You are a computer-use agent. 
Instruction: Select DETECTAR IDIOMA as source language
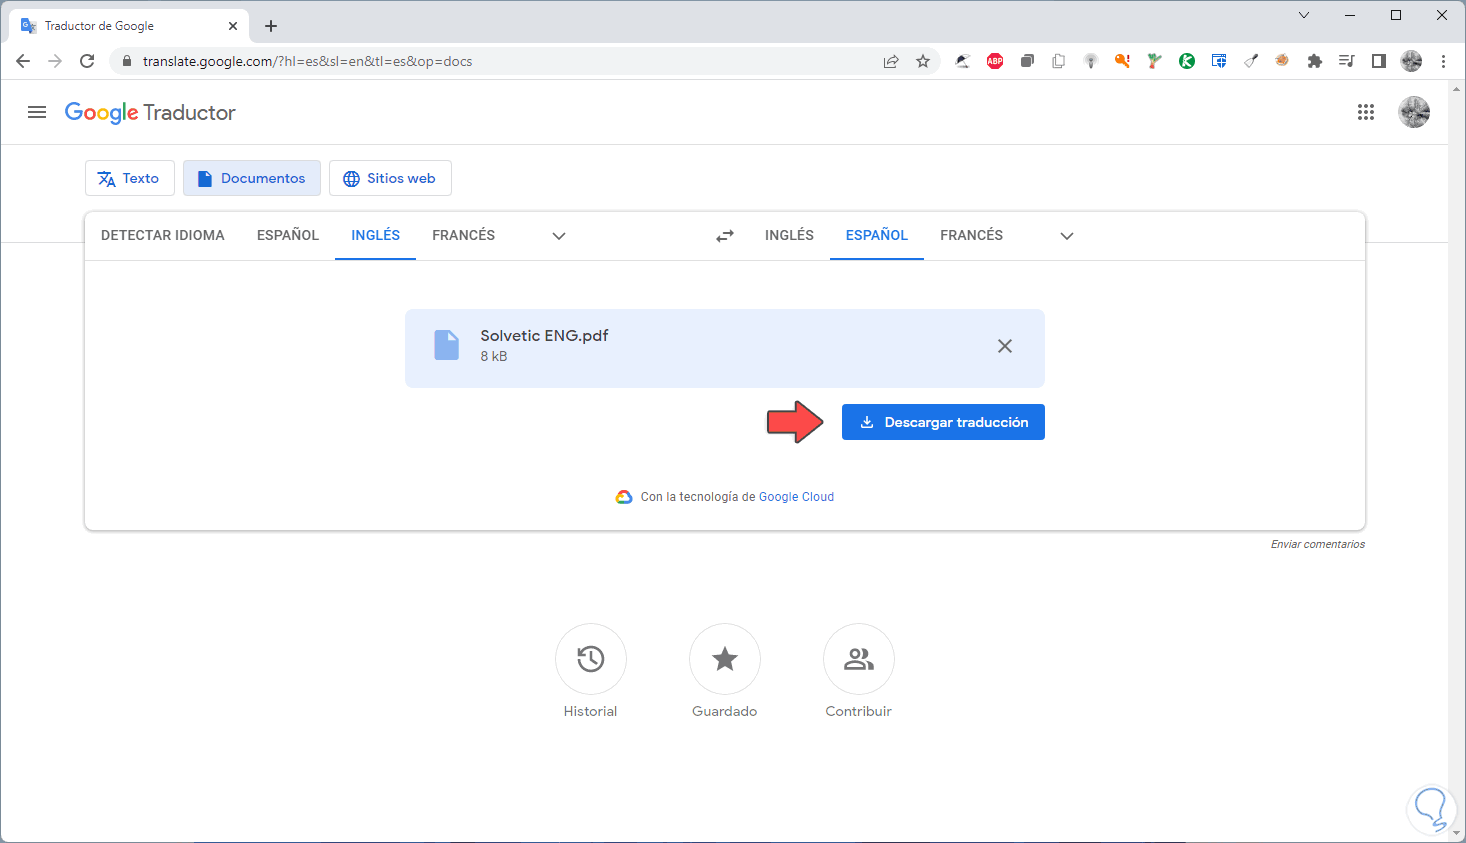tap(163, 235)
